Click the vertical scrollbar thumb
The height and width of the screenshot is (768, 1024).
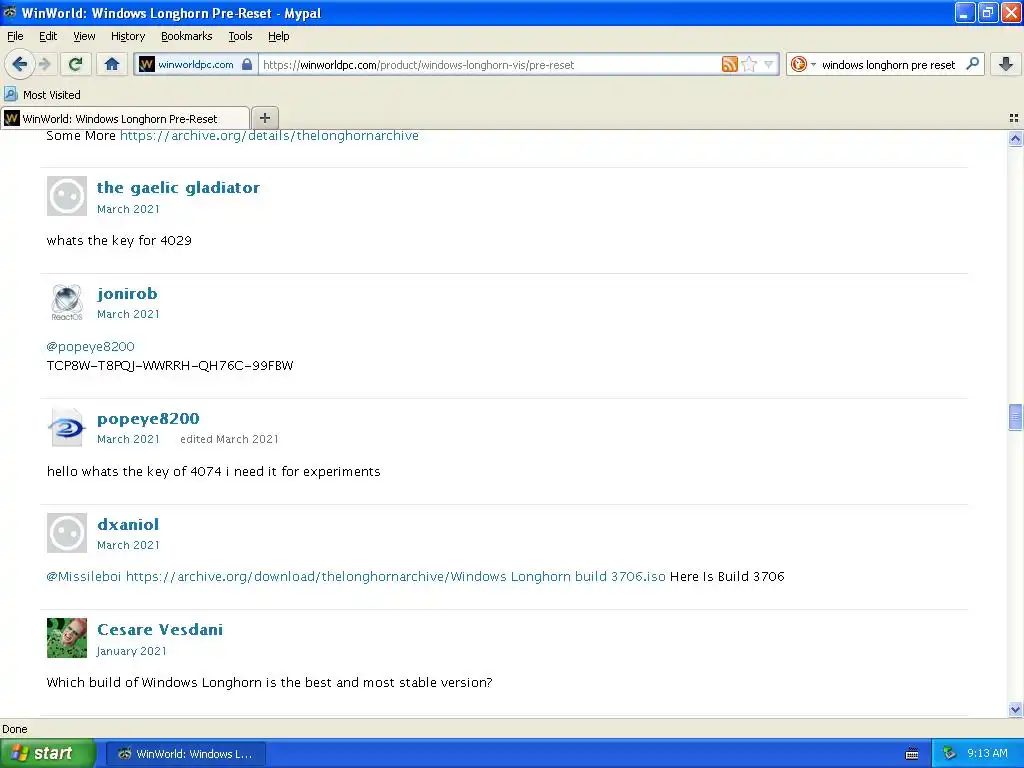click(1015, 417)
